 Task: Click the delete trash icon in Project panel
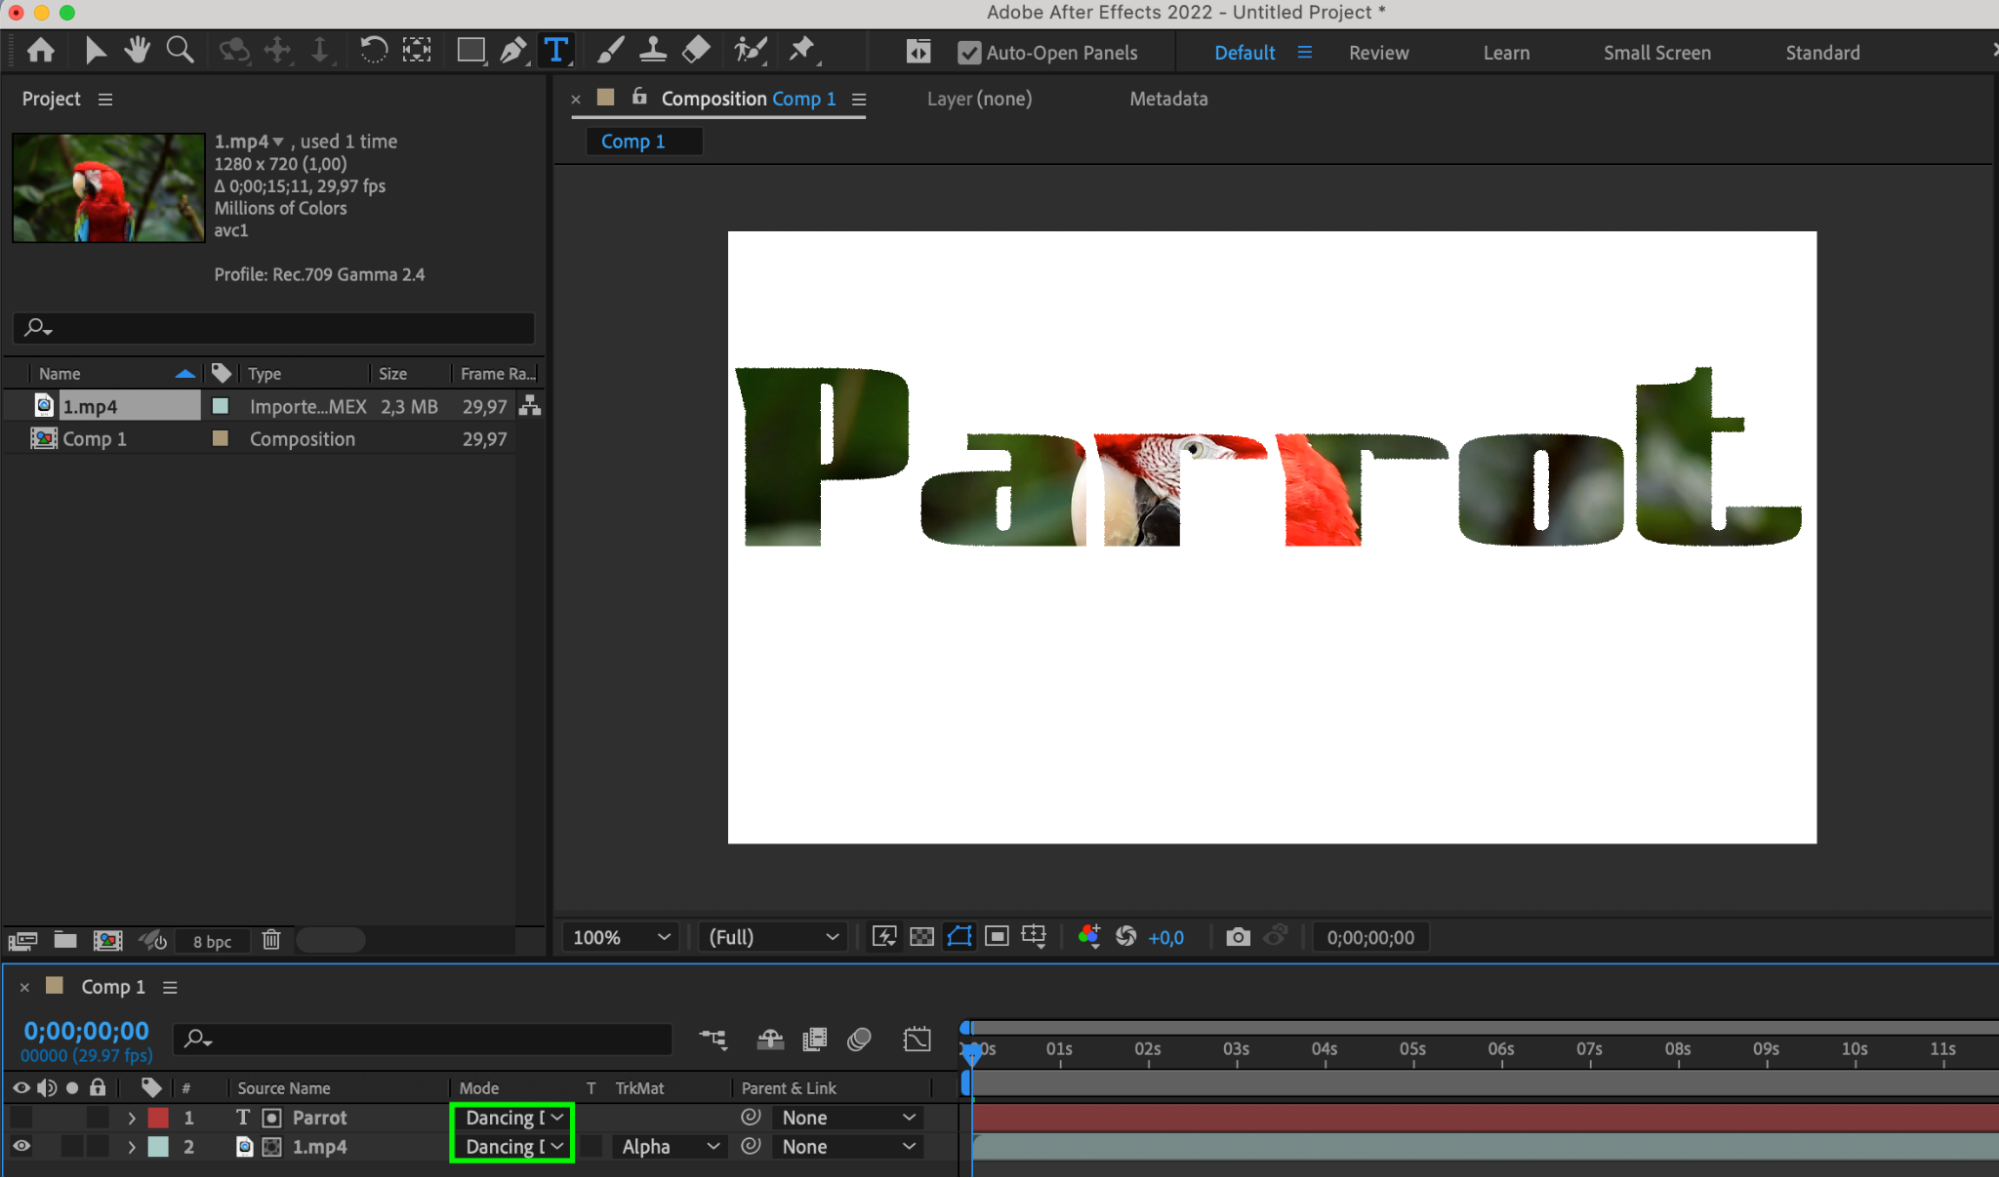pos(271,940)
